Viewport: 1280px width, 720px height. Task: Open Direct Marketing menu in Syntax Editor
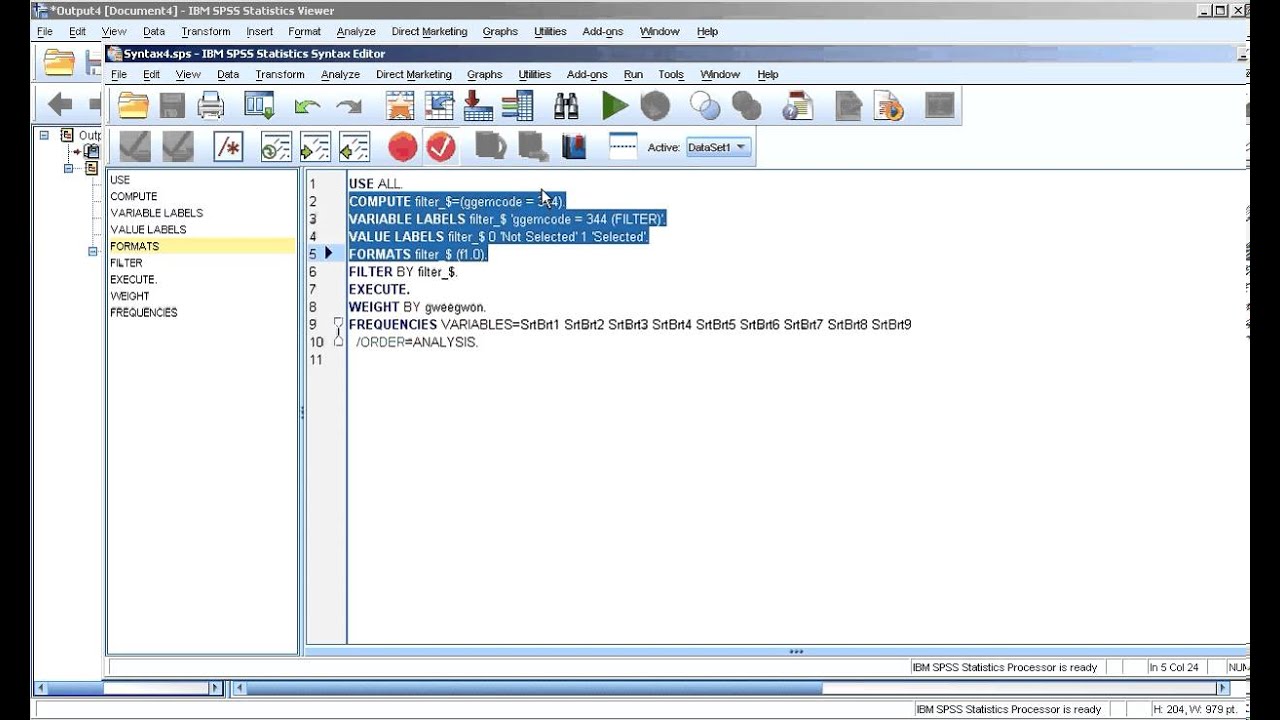[414, 75]
